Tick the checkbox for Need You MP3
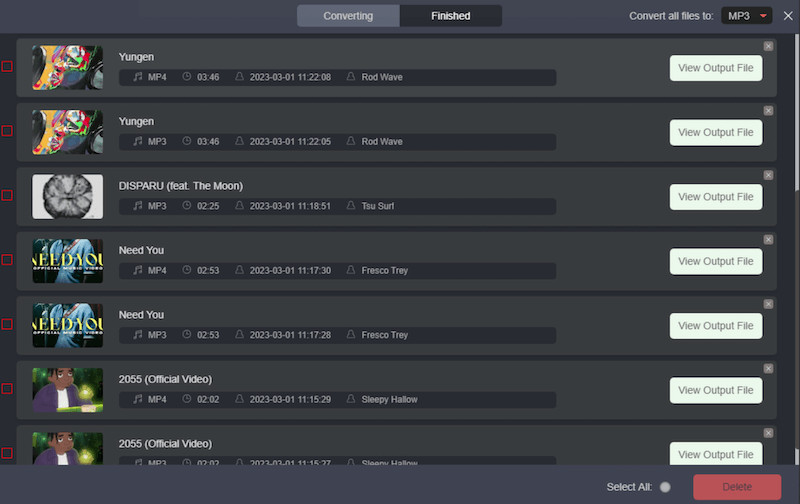This screenshot has width=800, height=504. (x=7, y=324)
